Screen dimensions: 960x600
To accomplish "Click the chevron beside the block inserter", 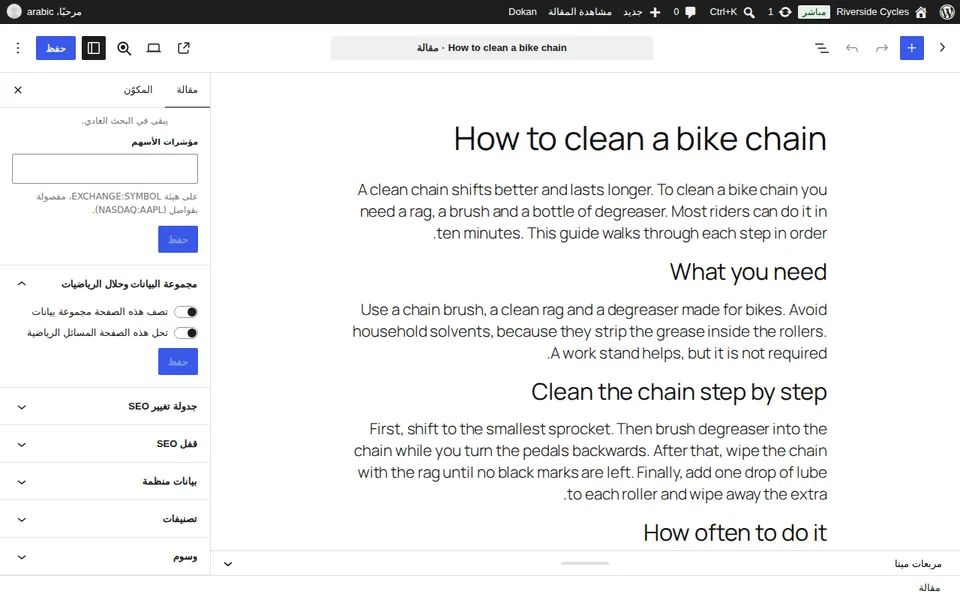I will pyautogui.click(x=942, y=48).
